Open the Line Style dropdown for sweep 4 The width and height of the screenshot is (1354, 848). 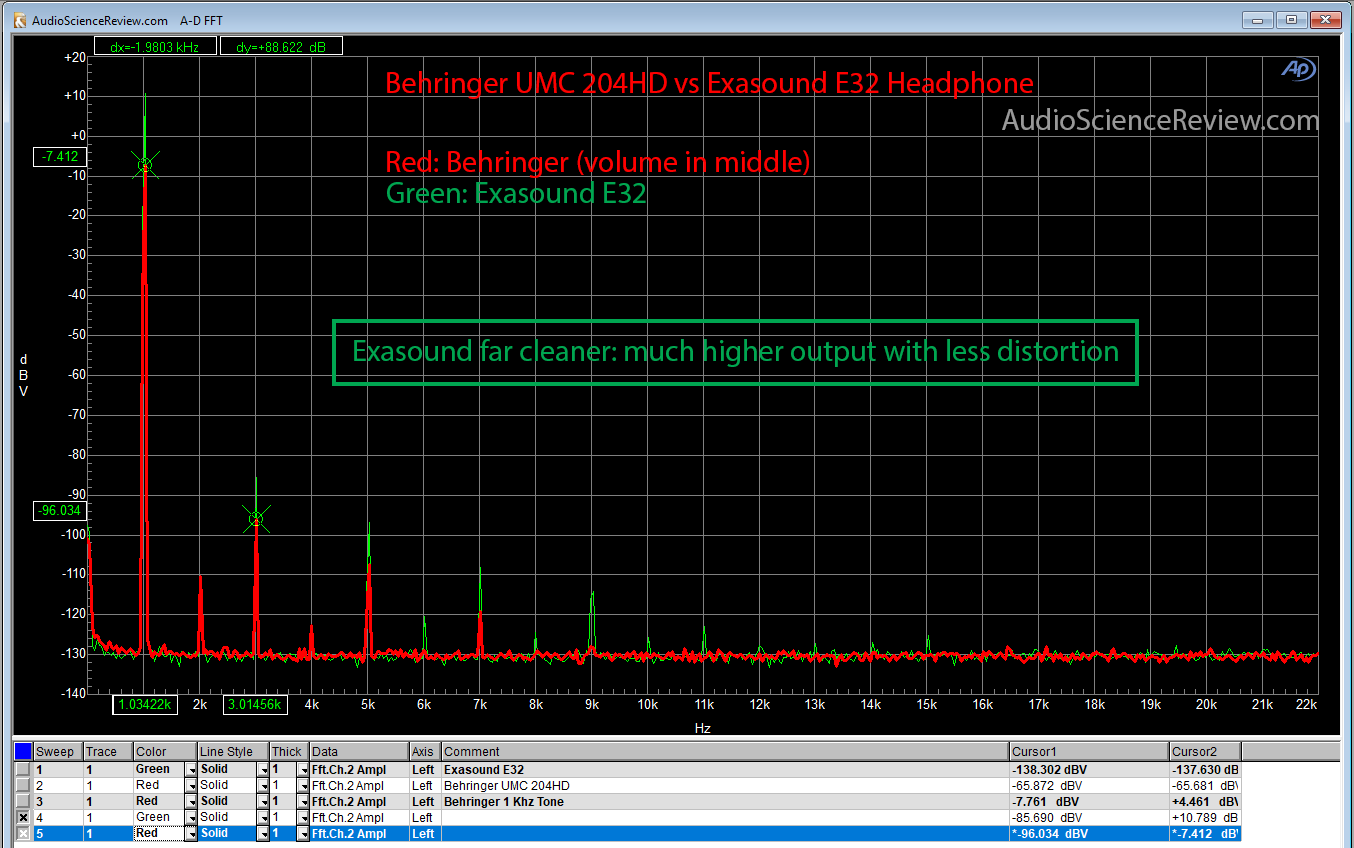[263, 817]
